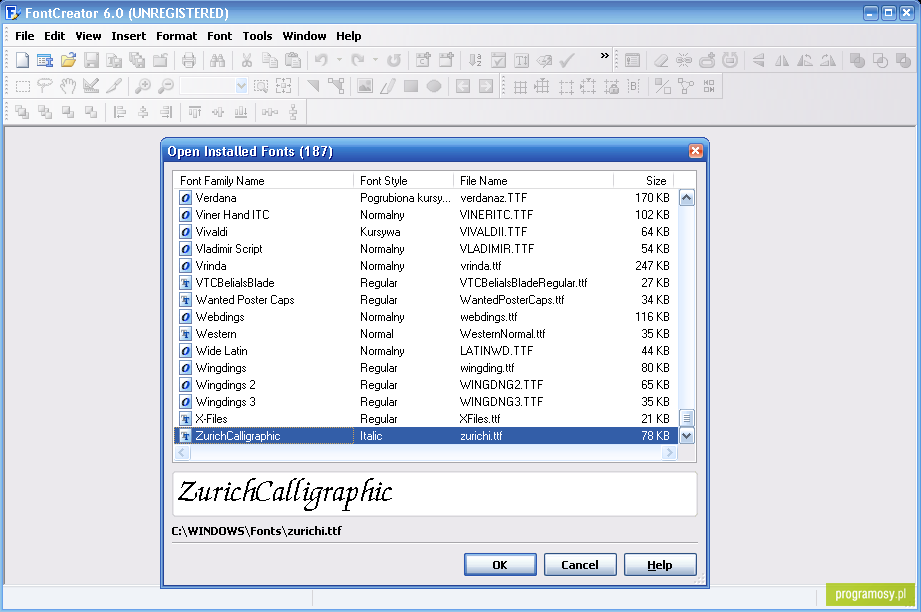Image resolution: width=921 pixels, height=612 pixels.
Task: Open the Edit menu
Action: 54,36
